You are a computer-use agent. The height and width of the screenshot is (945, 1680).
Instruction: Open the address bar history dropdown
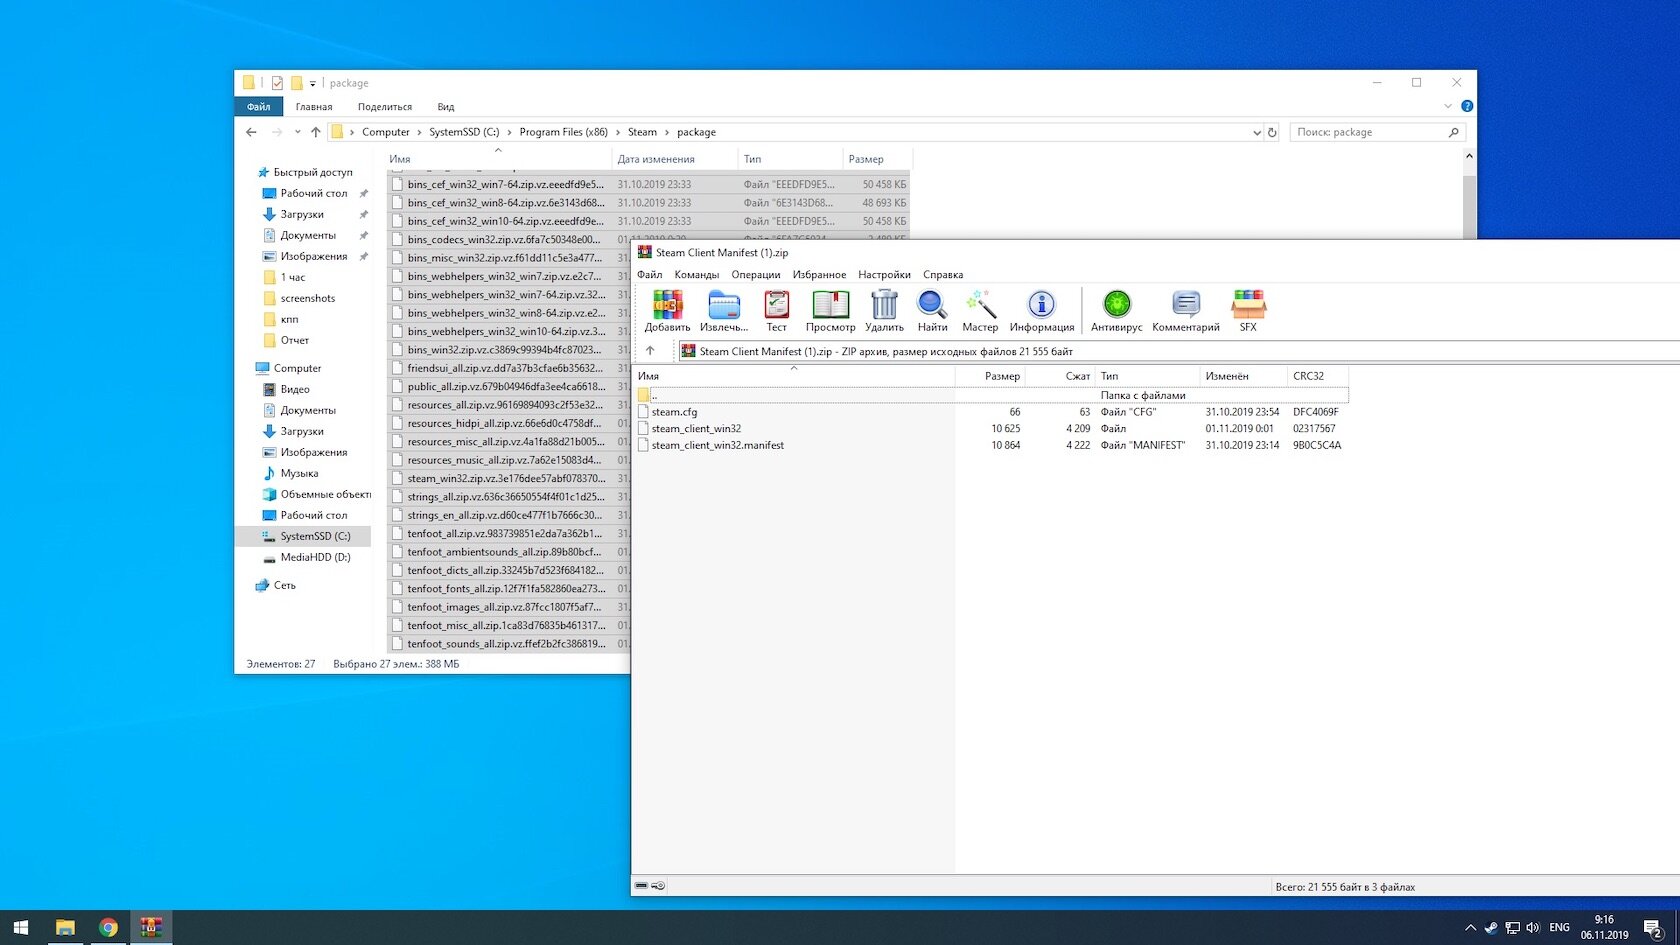(1257, 132)
